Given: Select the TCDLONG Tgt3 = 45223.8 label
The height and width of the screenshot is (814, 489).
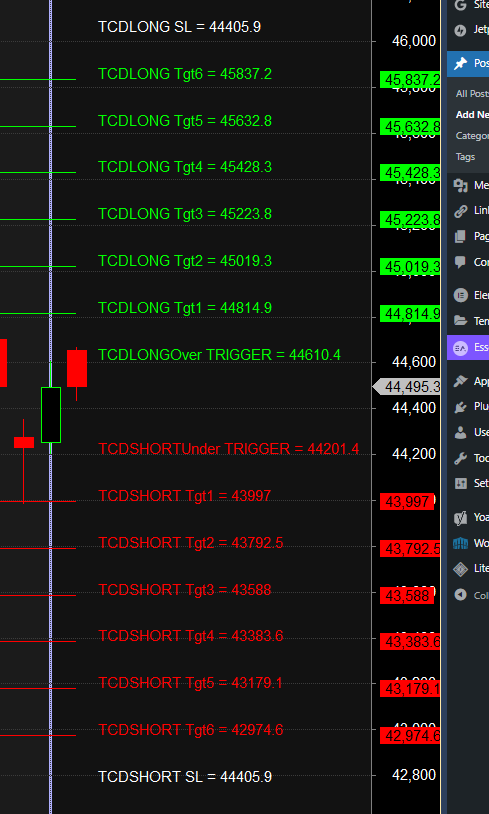Looking at the screenshot, I should click(185, 214).
